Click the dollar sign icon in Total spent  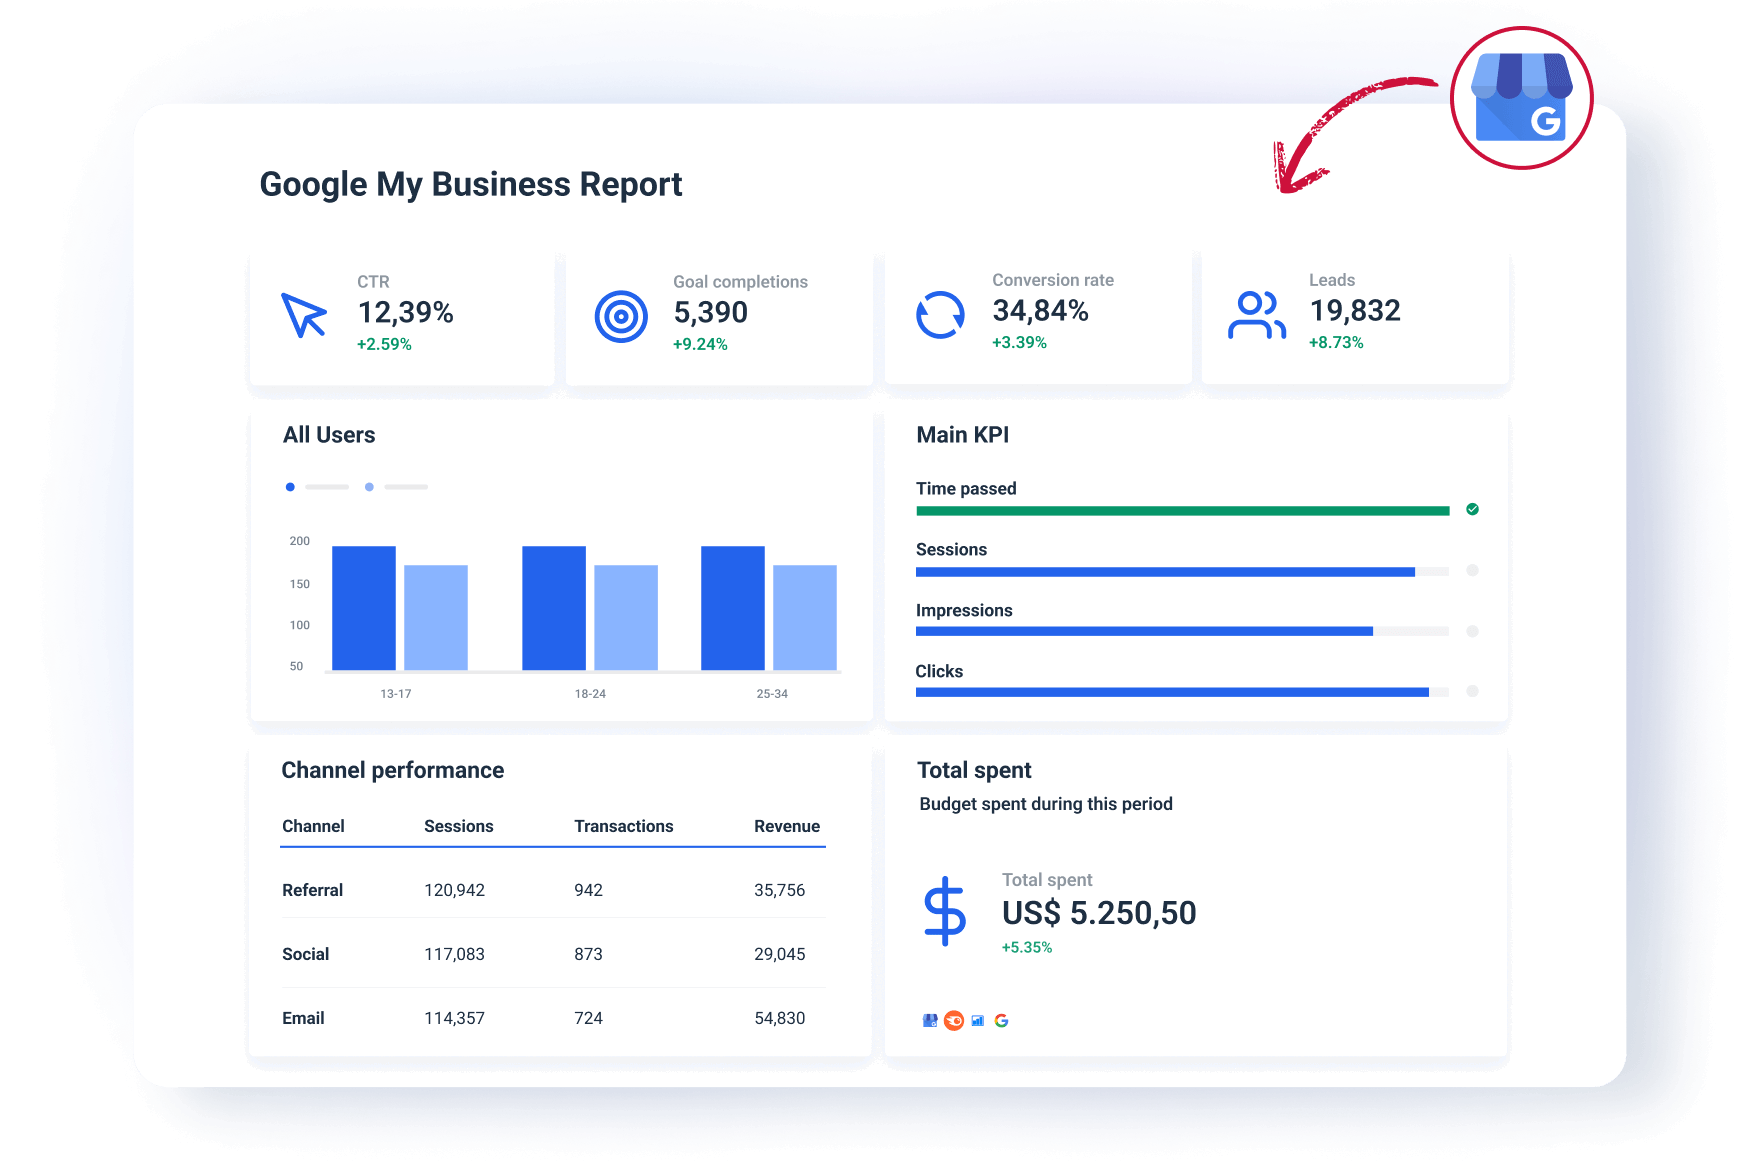[x=944, y=912]
